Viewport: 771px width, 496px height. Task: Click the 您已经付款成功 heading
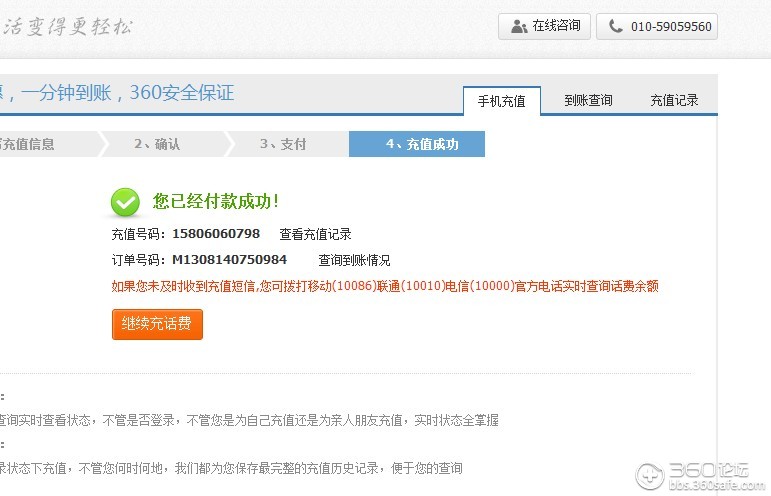215,201
